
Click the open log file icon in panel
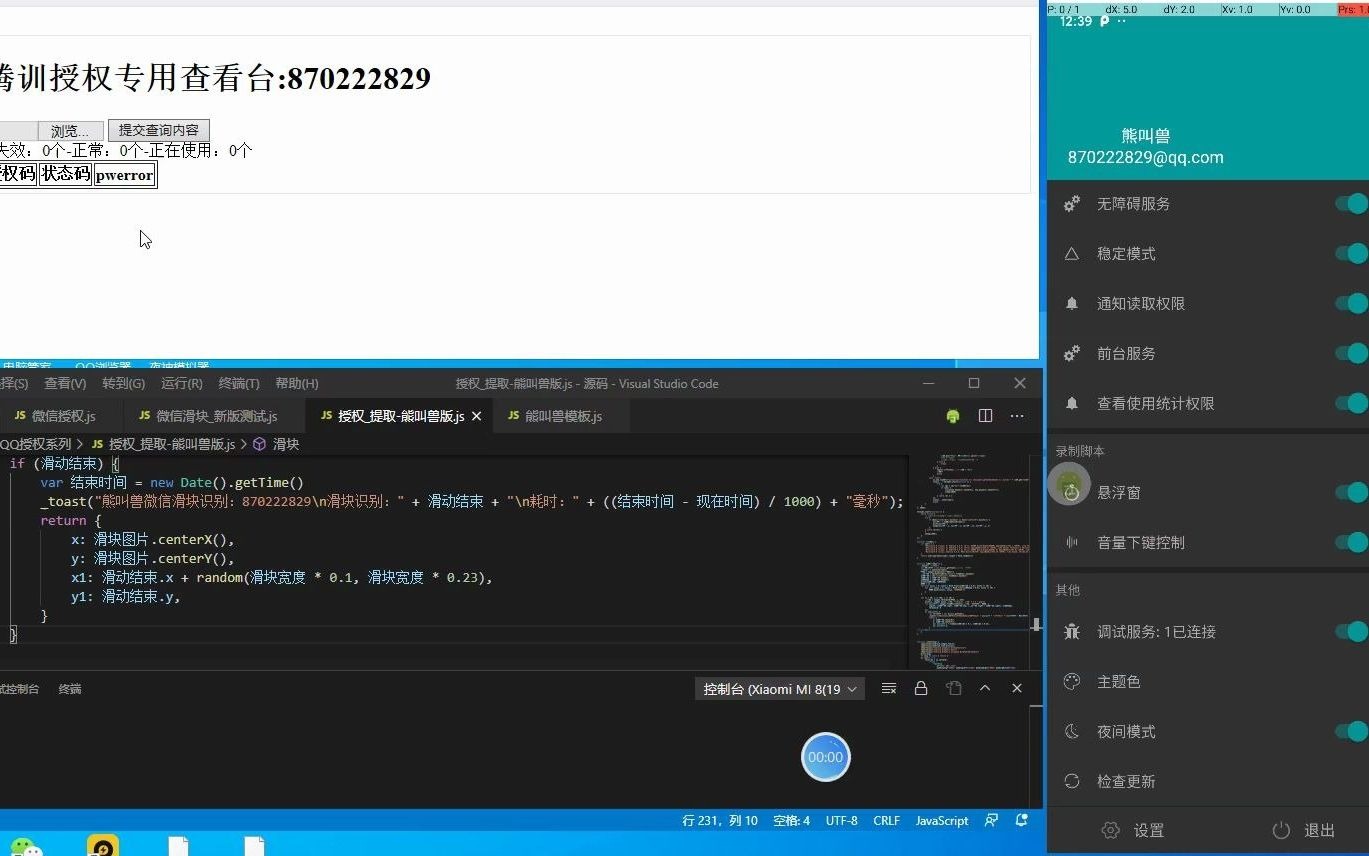point(954,688)
